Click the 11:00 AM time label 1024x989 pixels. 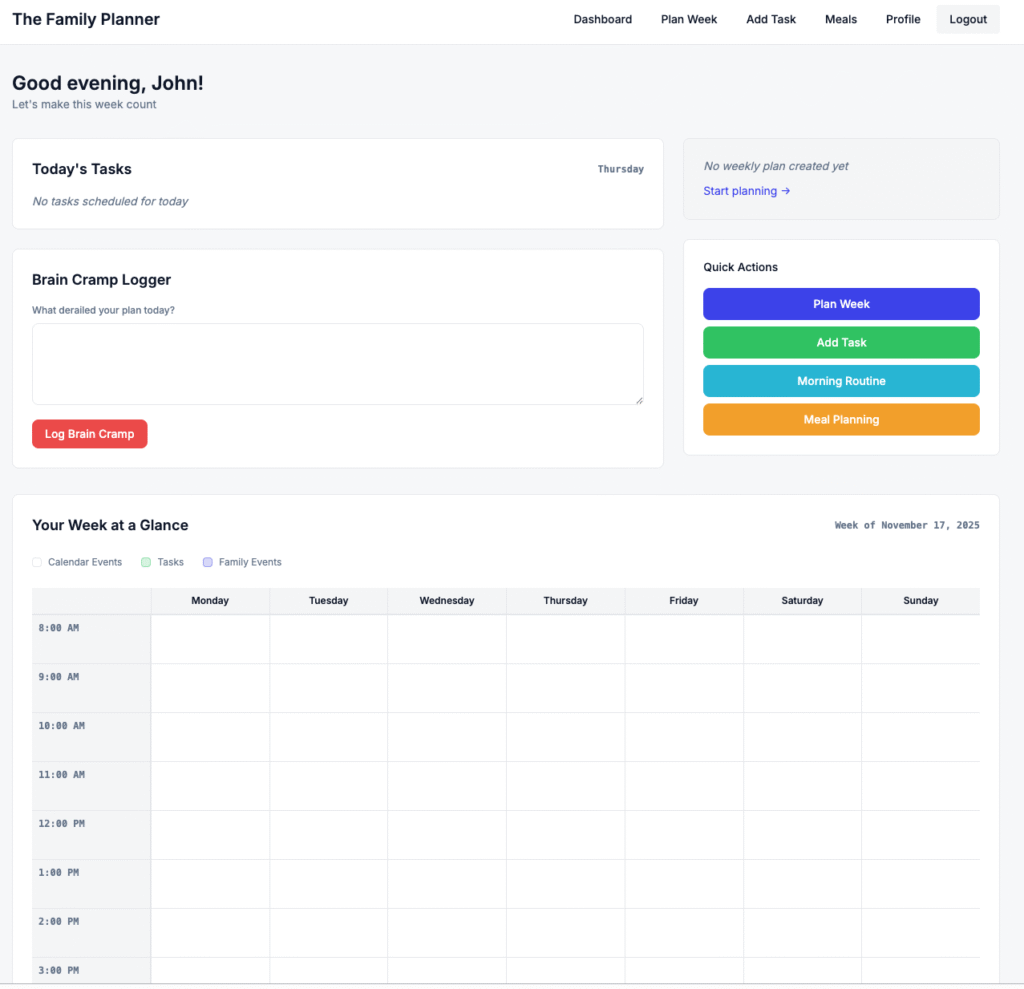pos(61,775)
